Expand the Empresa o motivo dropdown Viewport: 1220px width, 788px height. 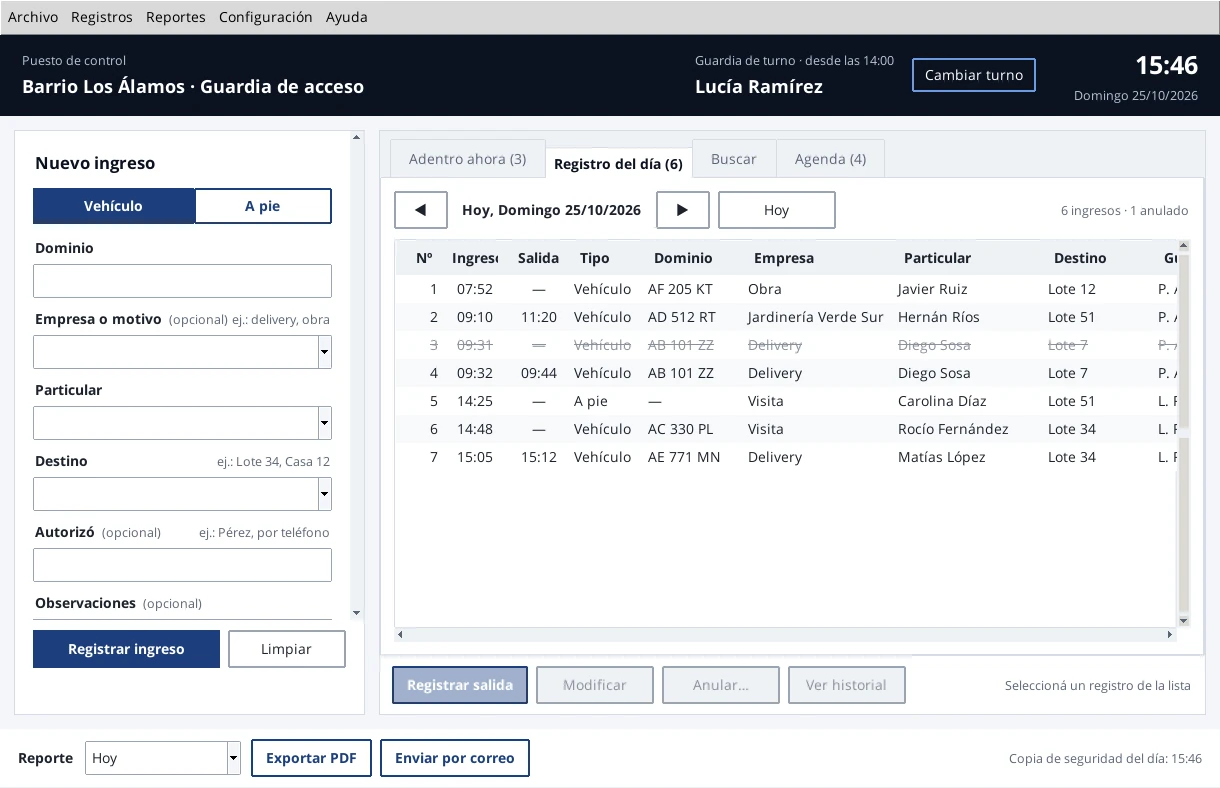tap(324, 352)
